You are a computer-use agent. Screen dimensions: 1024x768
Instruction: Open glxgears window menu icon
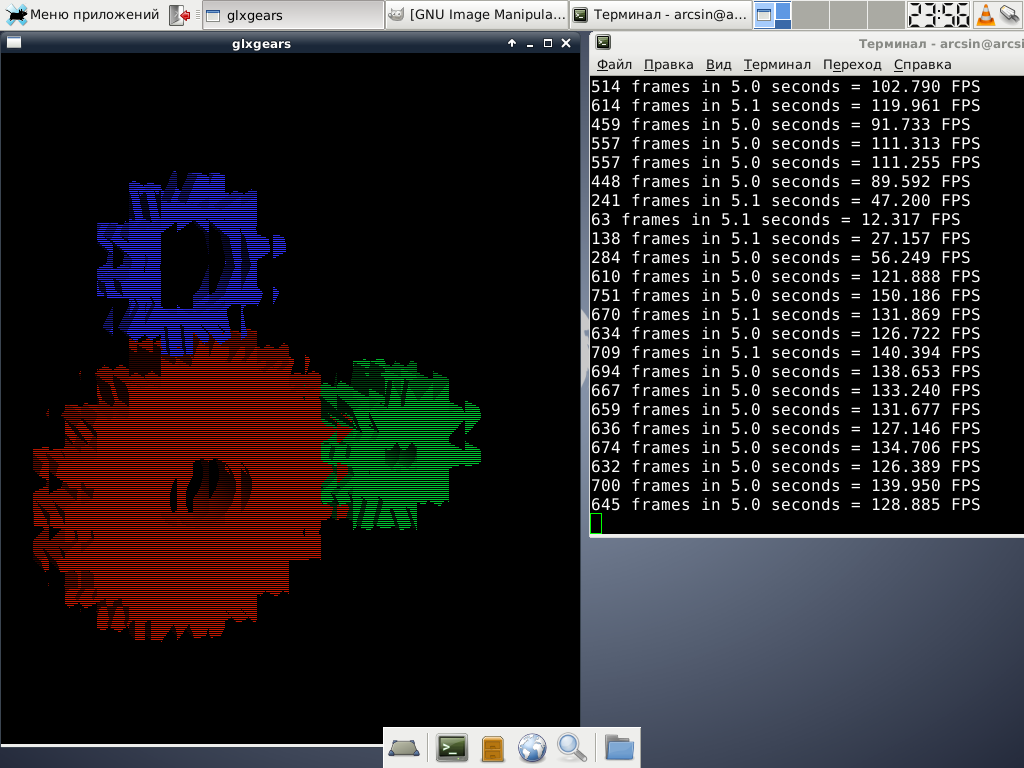pos(14,43)
